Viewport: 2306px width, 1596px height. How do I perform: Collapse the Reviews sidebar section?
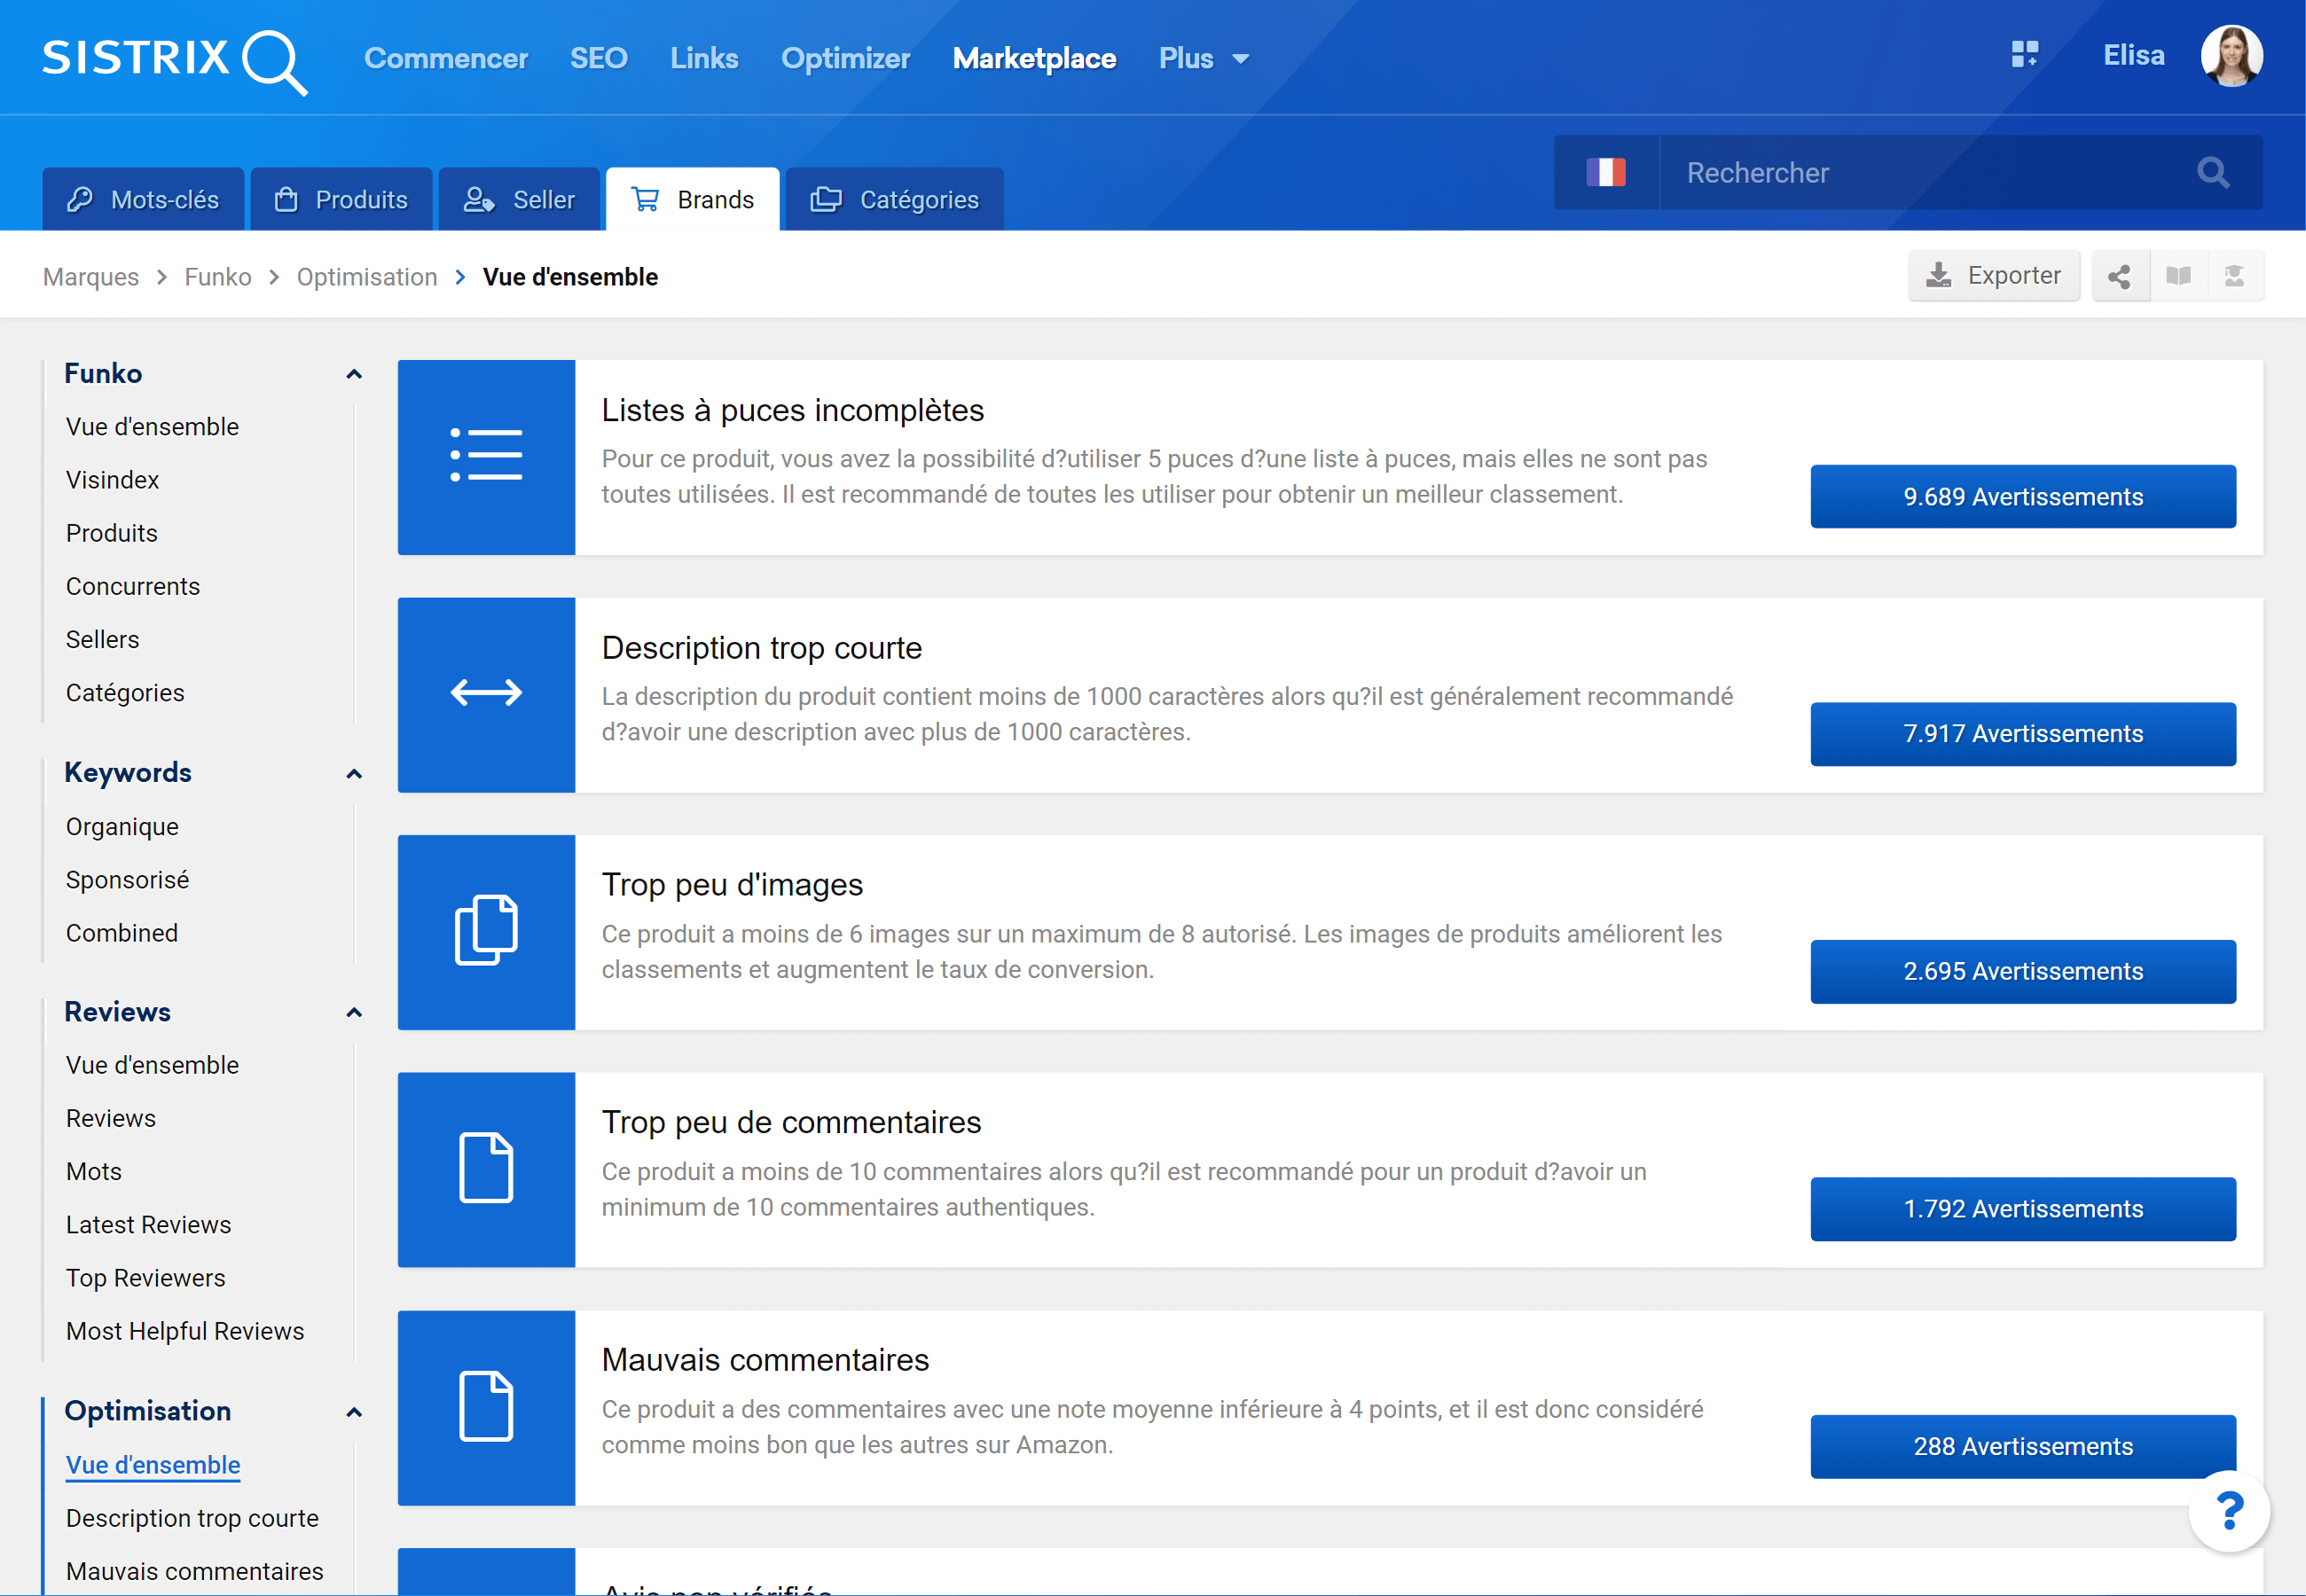click(354, 1013)
